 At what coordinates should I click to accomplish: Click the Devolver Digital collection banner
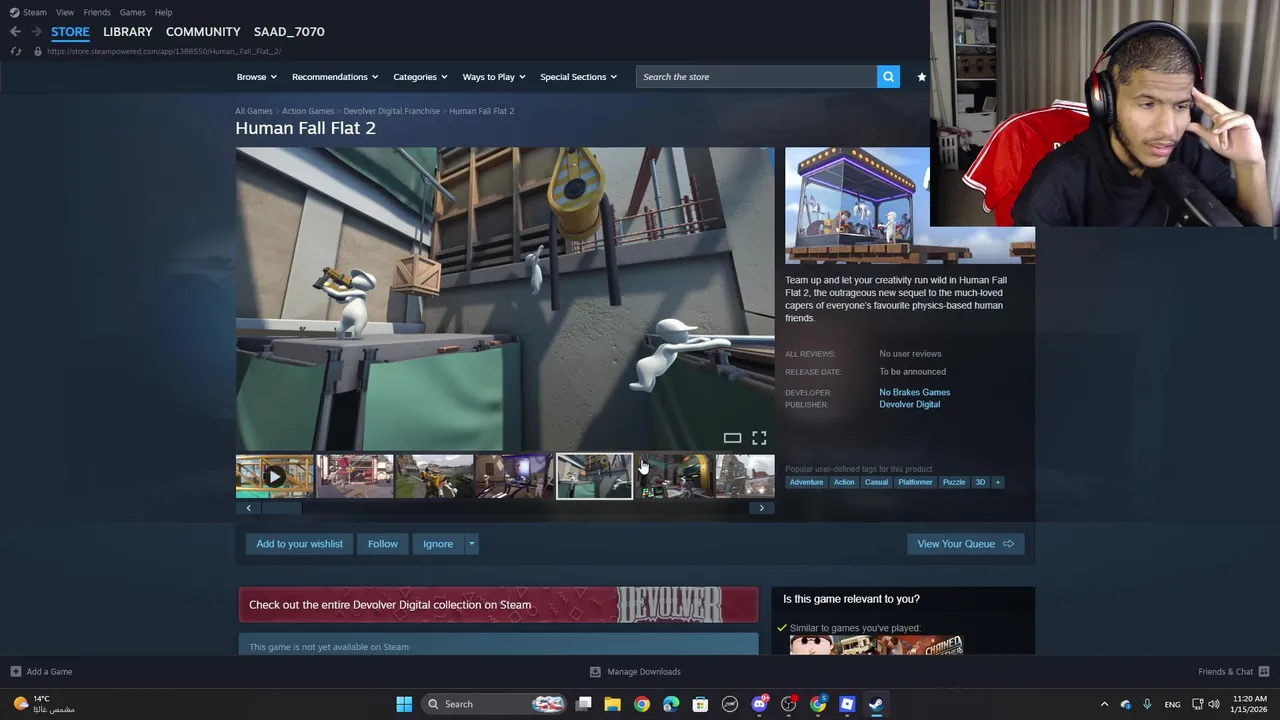tap(498, 605)
